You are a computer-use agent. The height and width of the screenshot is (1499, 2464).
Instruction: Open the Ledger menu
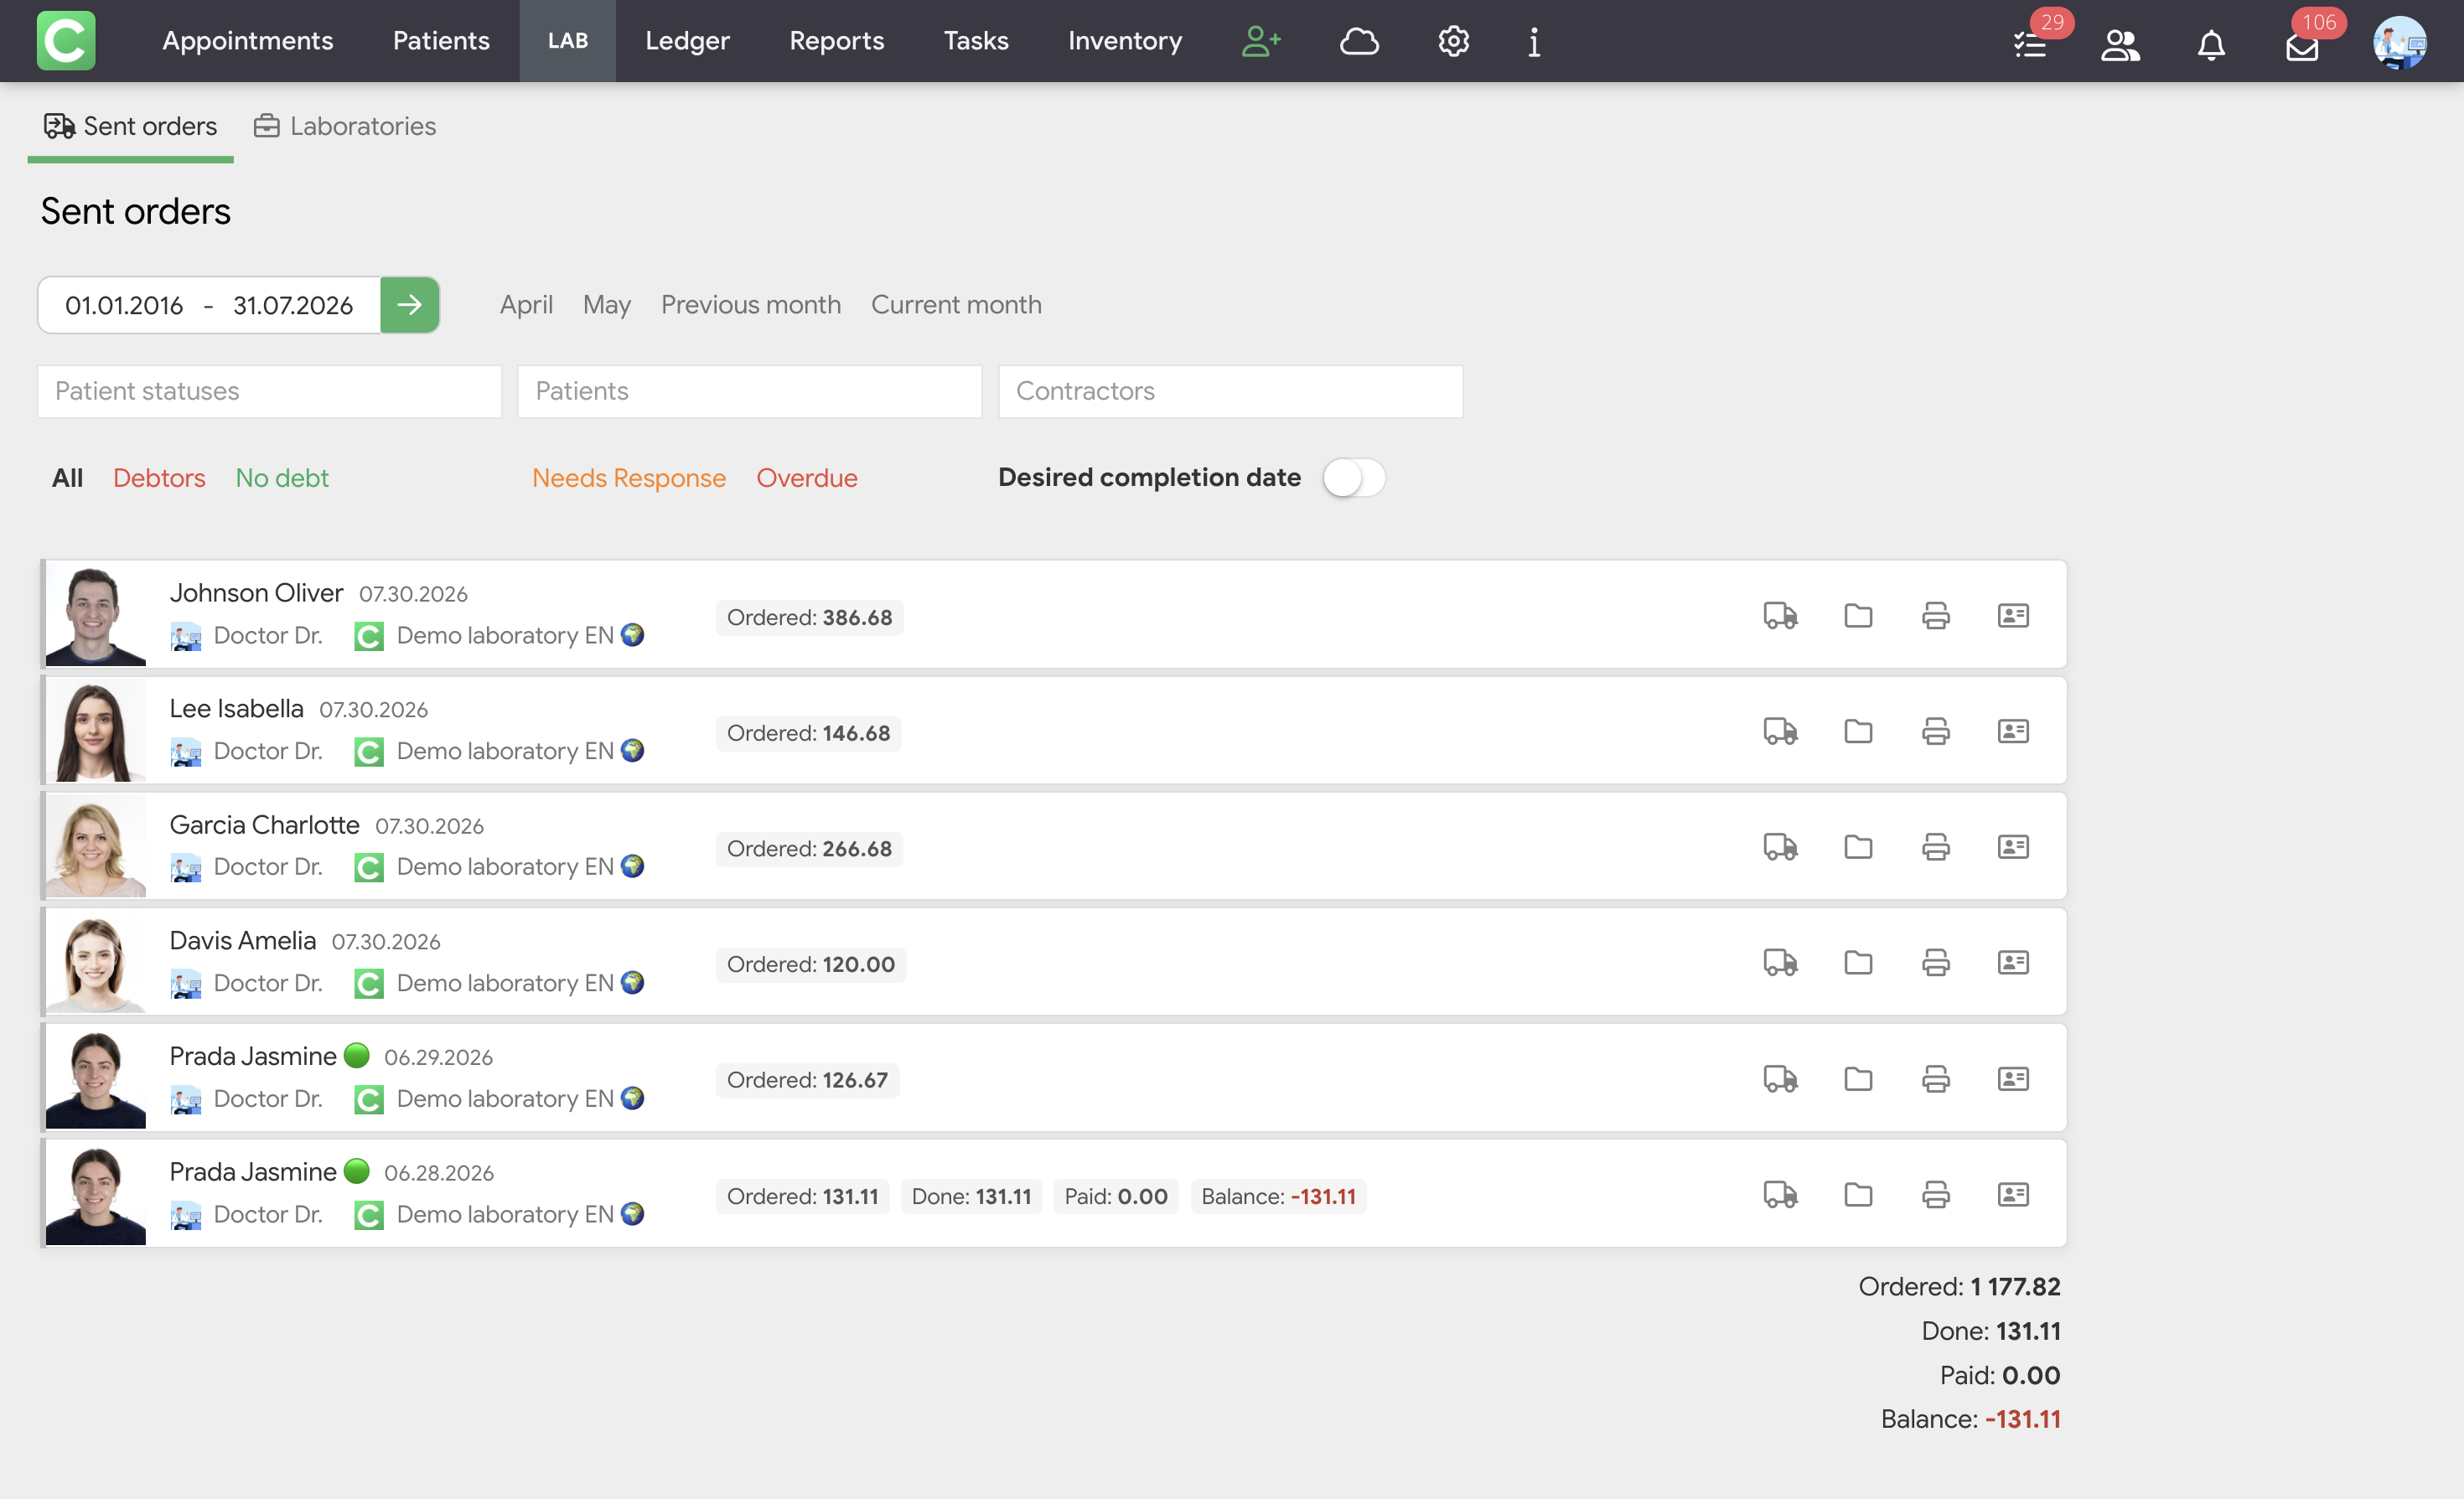pyautogui.click(x=687, y=41)
